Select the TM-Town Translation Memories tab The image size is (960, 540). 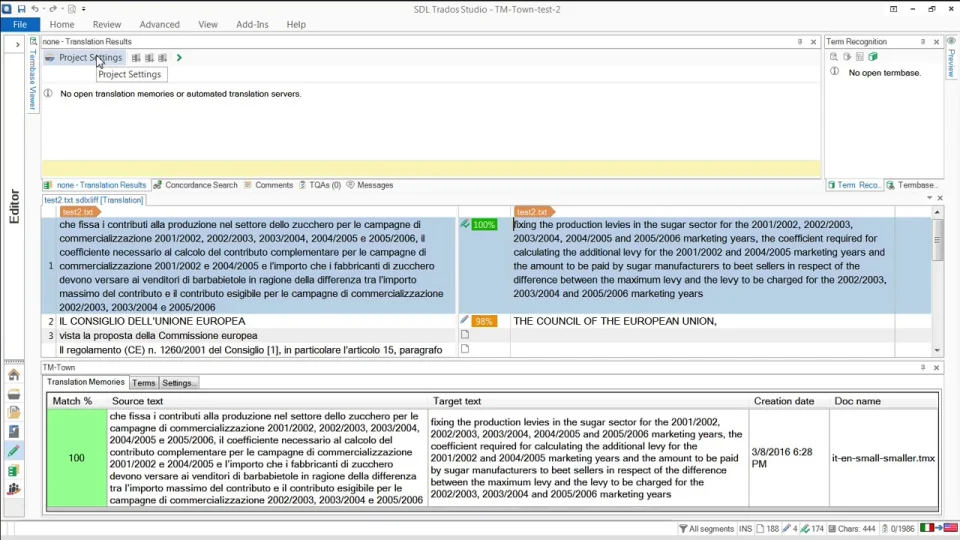[x=86, y=382]
